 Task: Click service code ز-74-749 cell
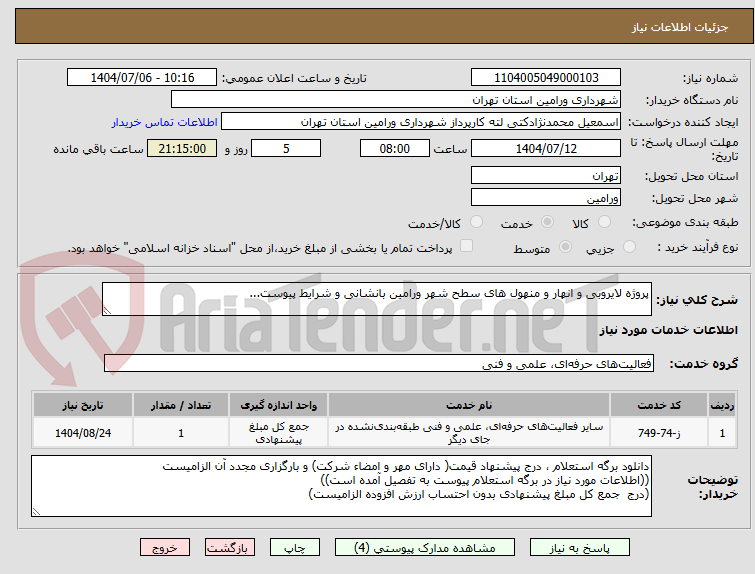tap(658, 433)
